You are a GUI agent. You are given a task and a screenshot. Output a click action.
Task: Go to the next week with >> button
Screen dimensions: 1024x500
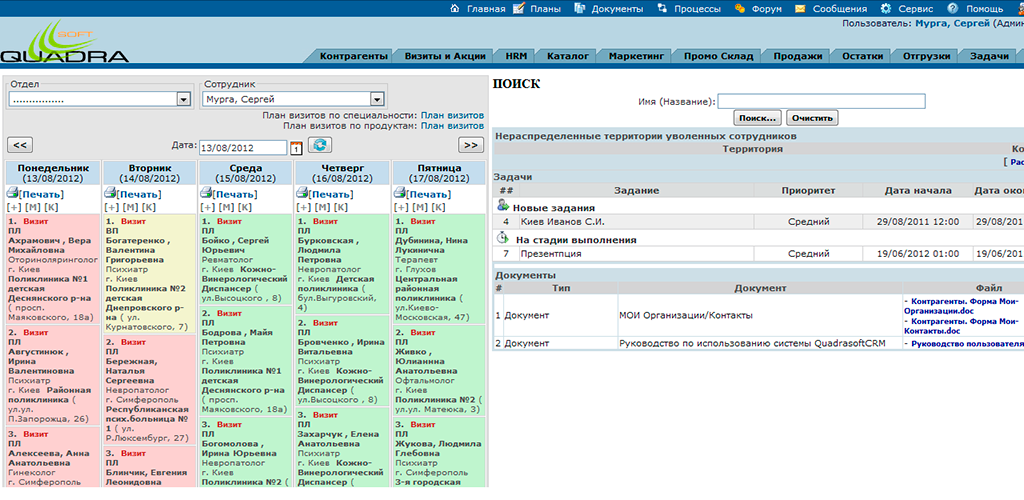pyautogui.click(x=471, y=145)
